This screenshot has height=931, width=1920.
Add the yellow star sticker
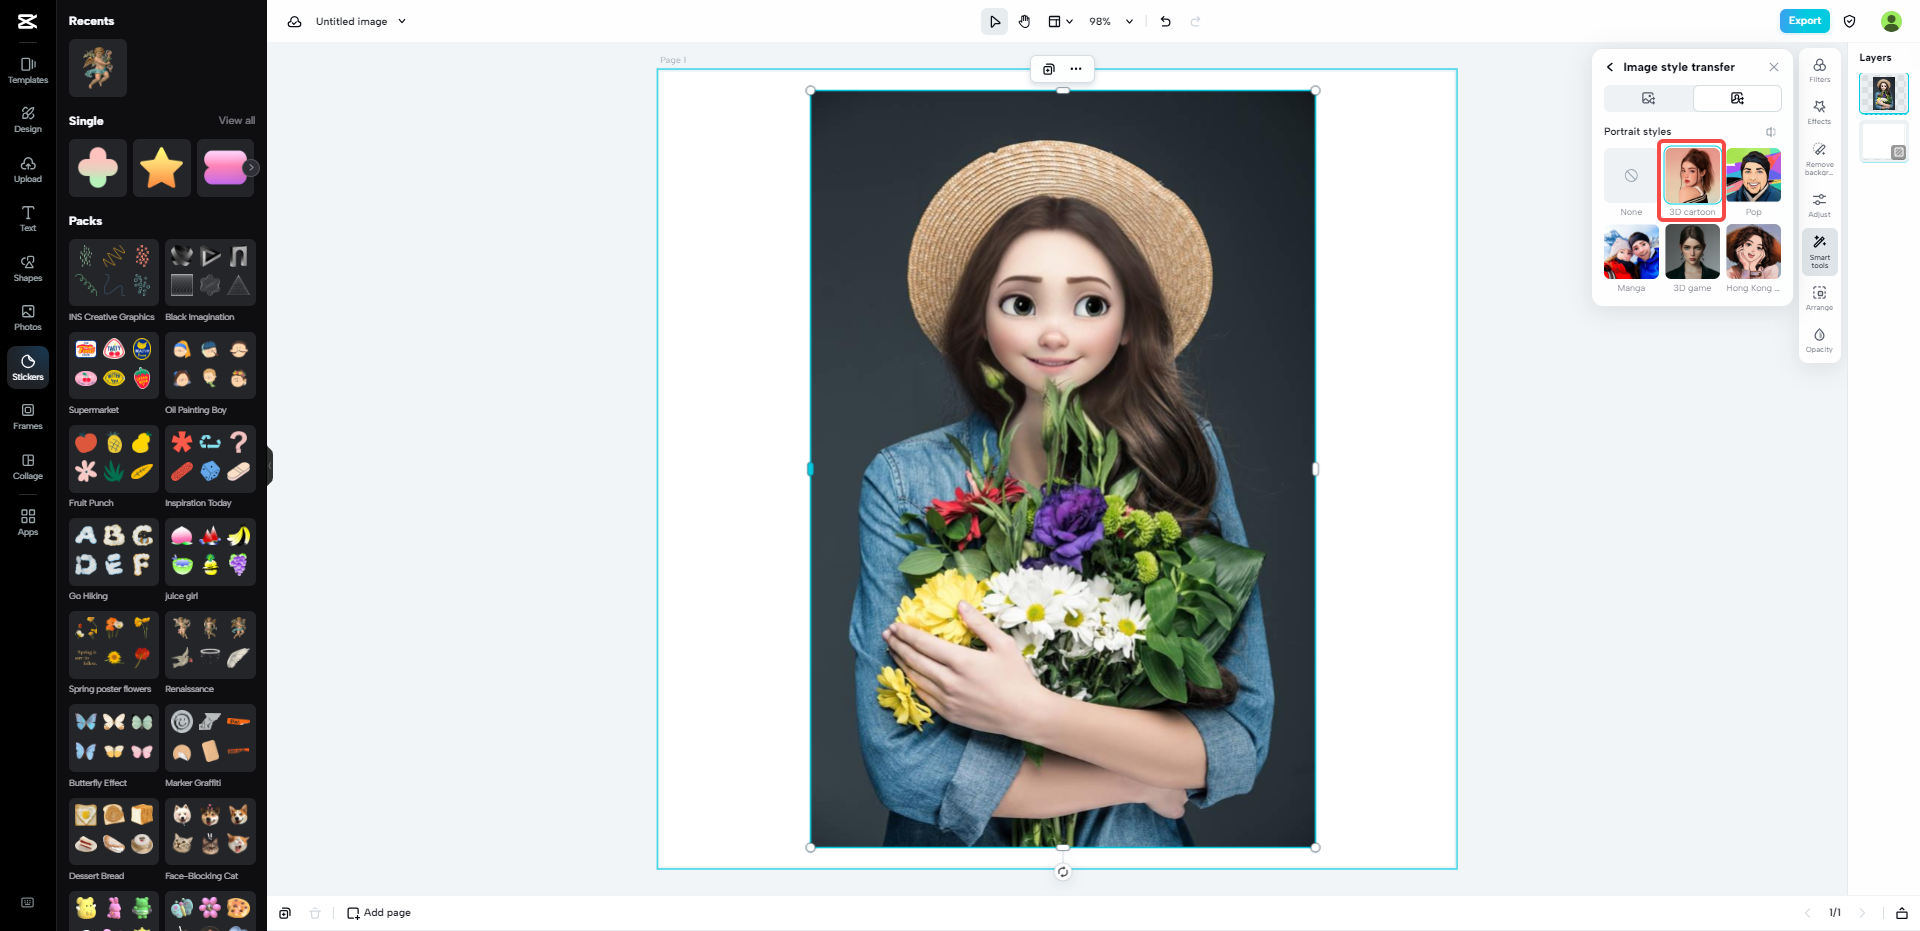pos(162,168)
